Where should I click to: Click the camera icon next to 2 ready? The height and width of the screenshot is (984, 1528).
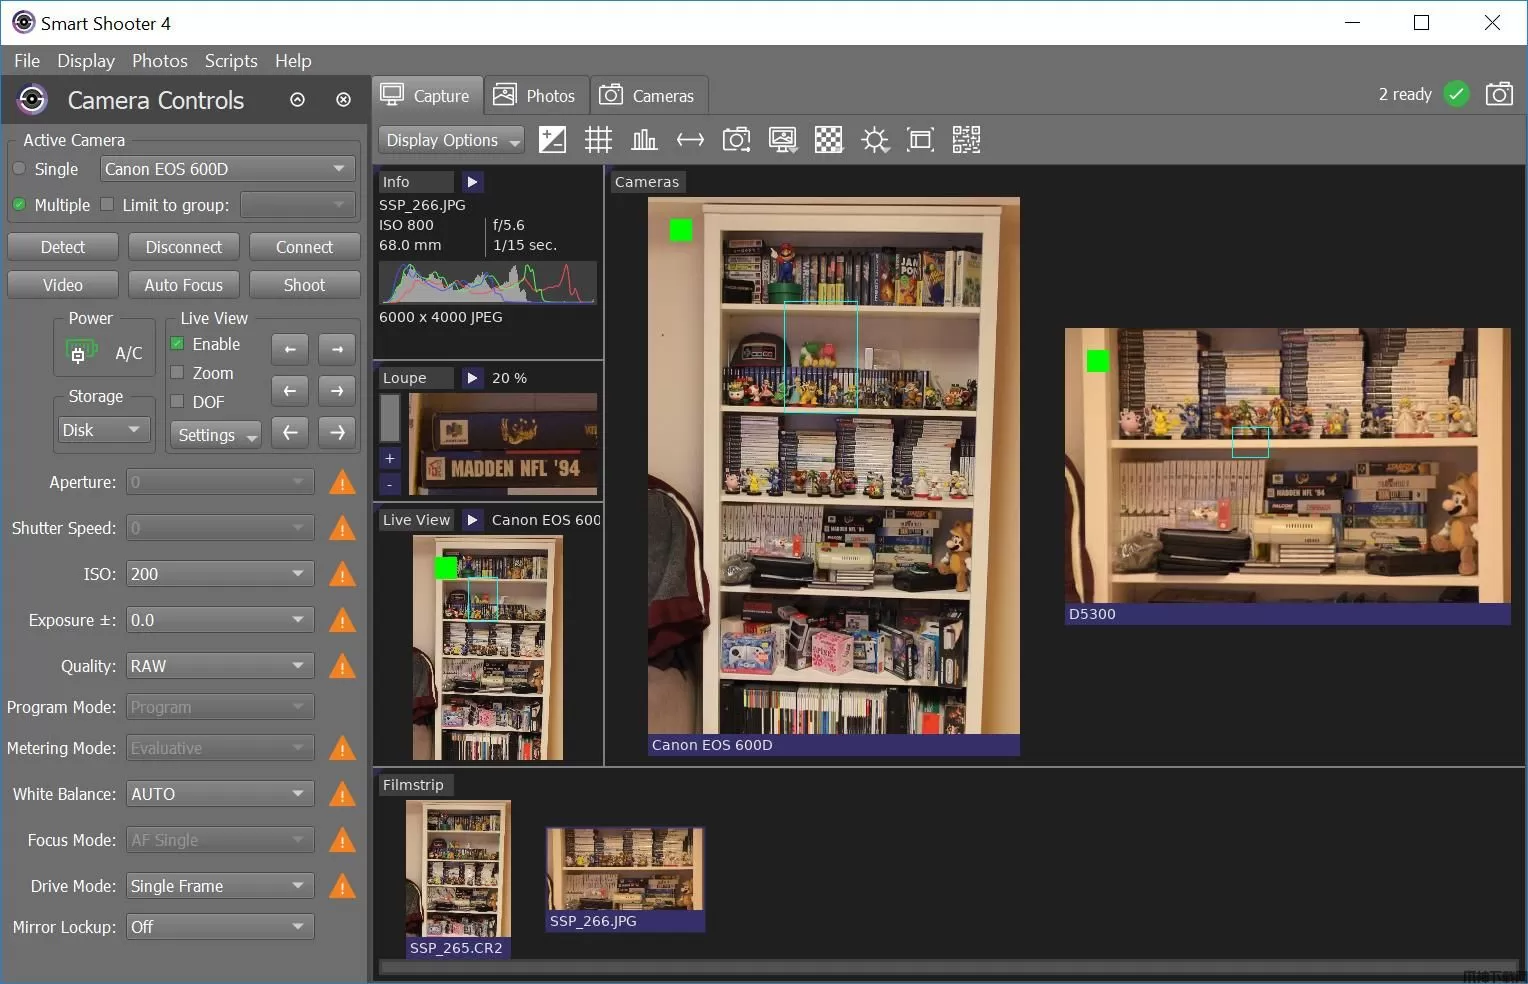pyautogui.click(x=1499, y=94)
